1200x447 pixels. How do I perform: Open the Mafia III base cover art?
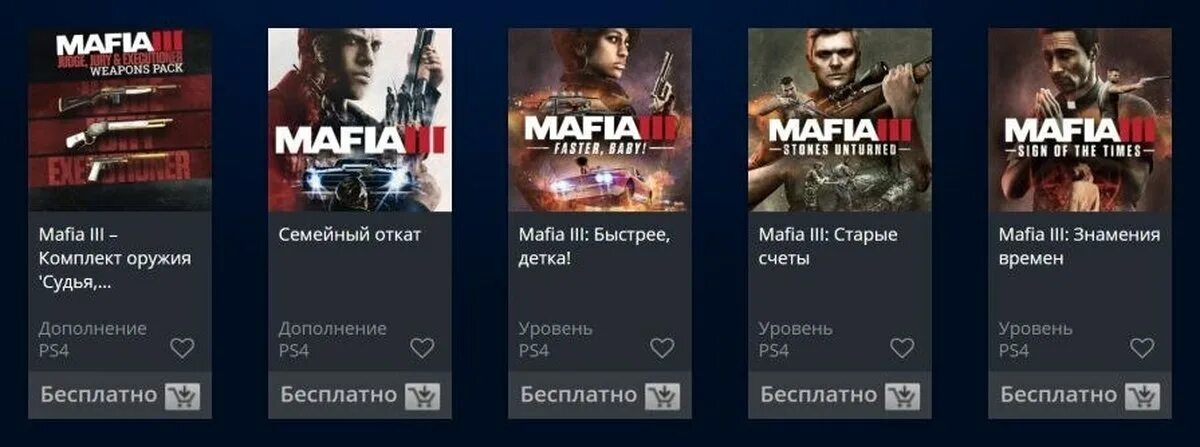[x=360, y=119]
